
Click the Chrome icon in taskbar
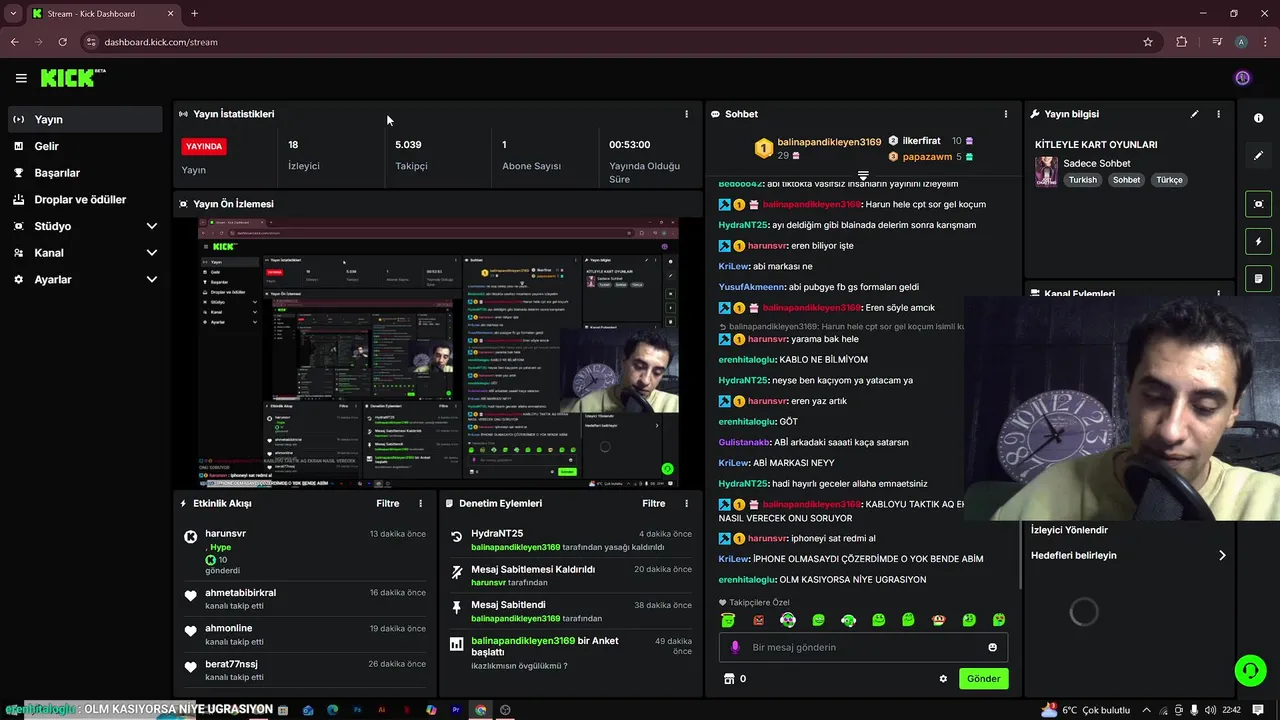point(481,710)
